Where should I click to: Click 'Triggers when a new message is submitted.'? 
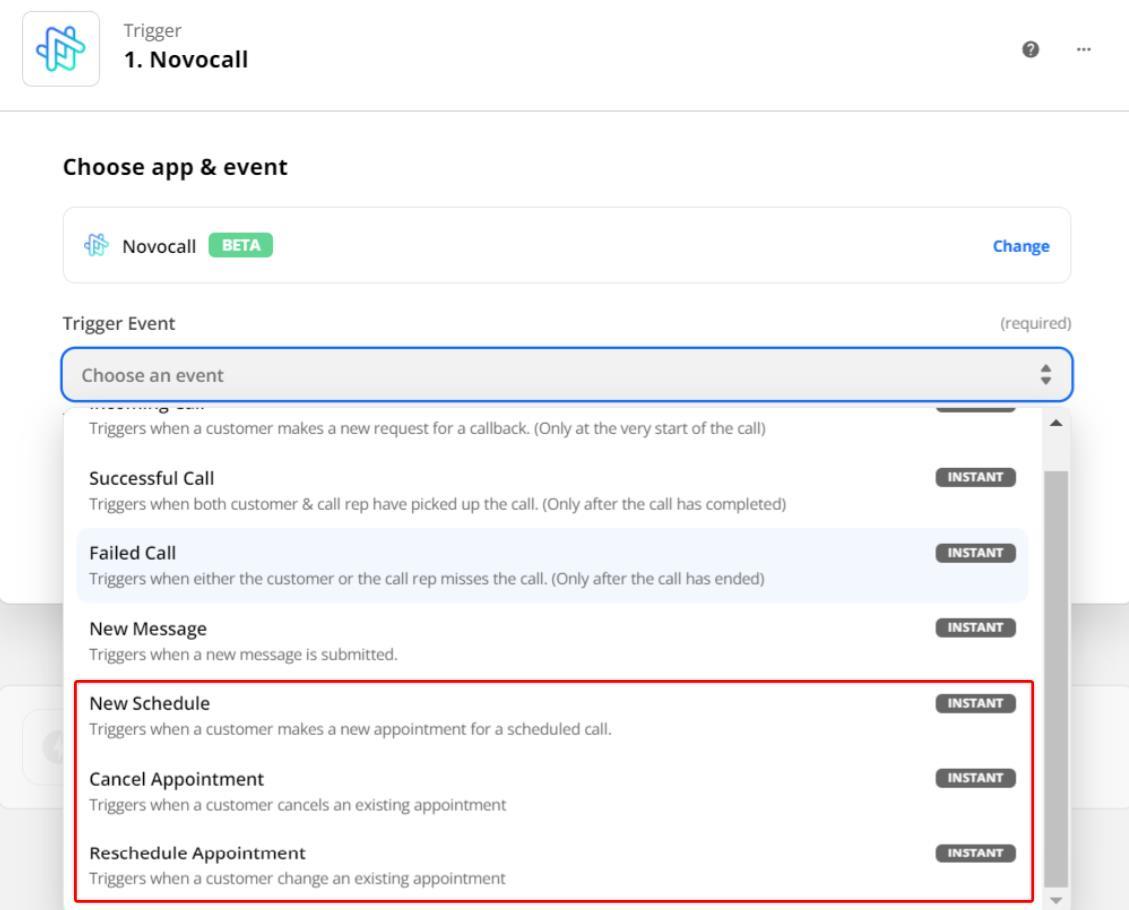243,654
